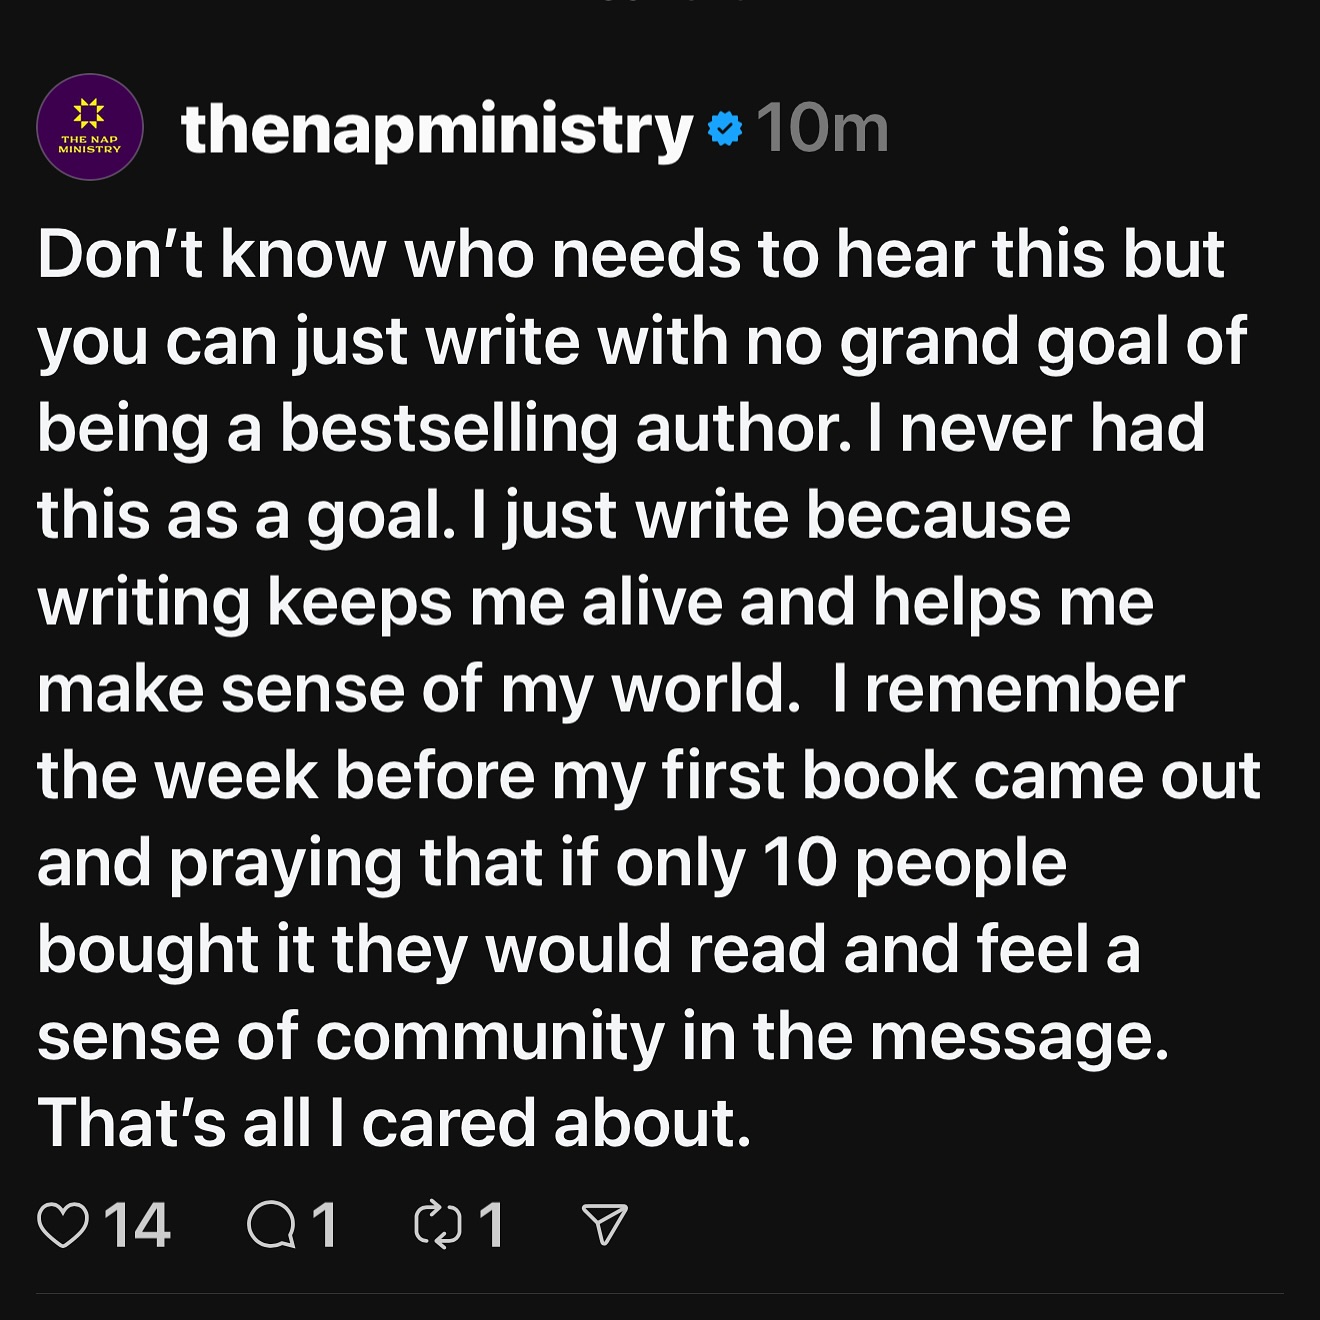Open the thenapministry username profile link
Image resolution: width=1320 pixels, height=1320 pixels.
pyautogui.click(x=437, y=130)
